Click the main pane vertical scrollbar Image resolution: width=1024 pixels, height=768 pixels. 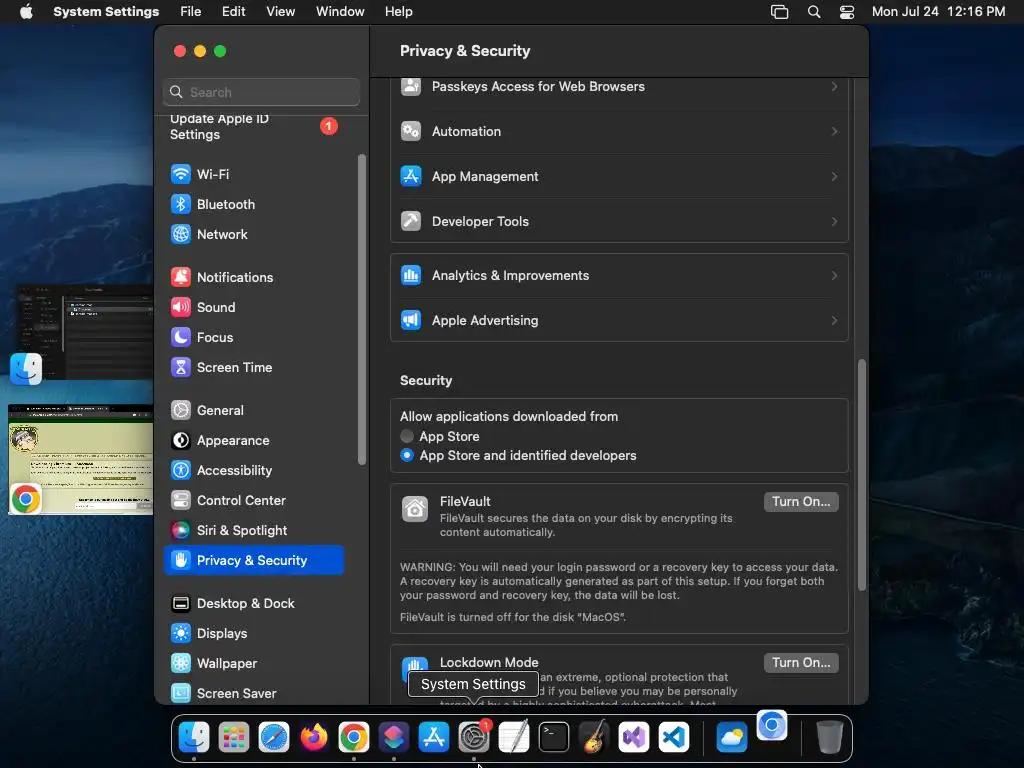[x=861, y=475]
